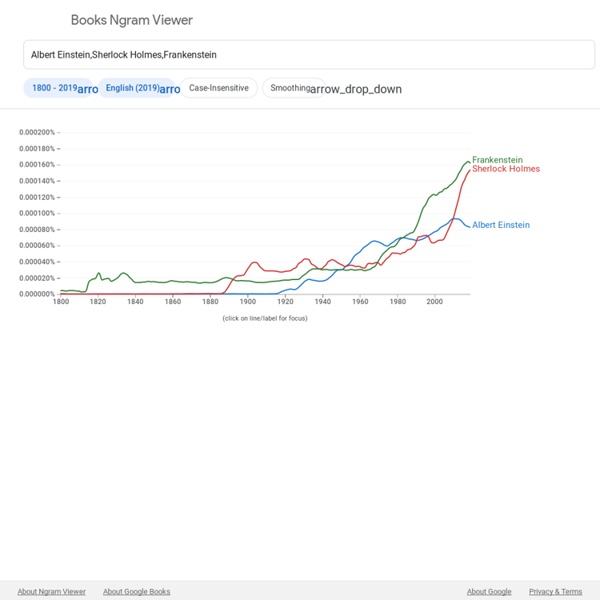Click the 0.000100% y-axis label

37,213
